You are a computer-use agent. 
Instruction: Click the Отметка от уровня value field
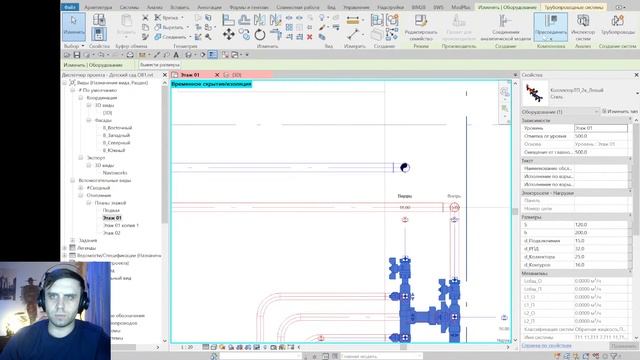click(601, 136)
